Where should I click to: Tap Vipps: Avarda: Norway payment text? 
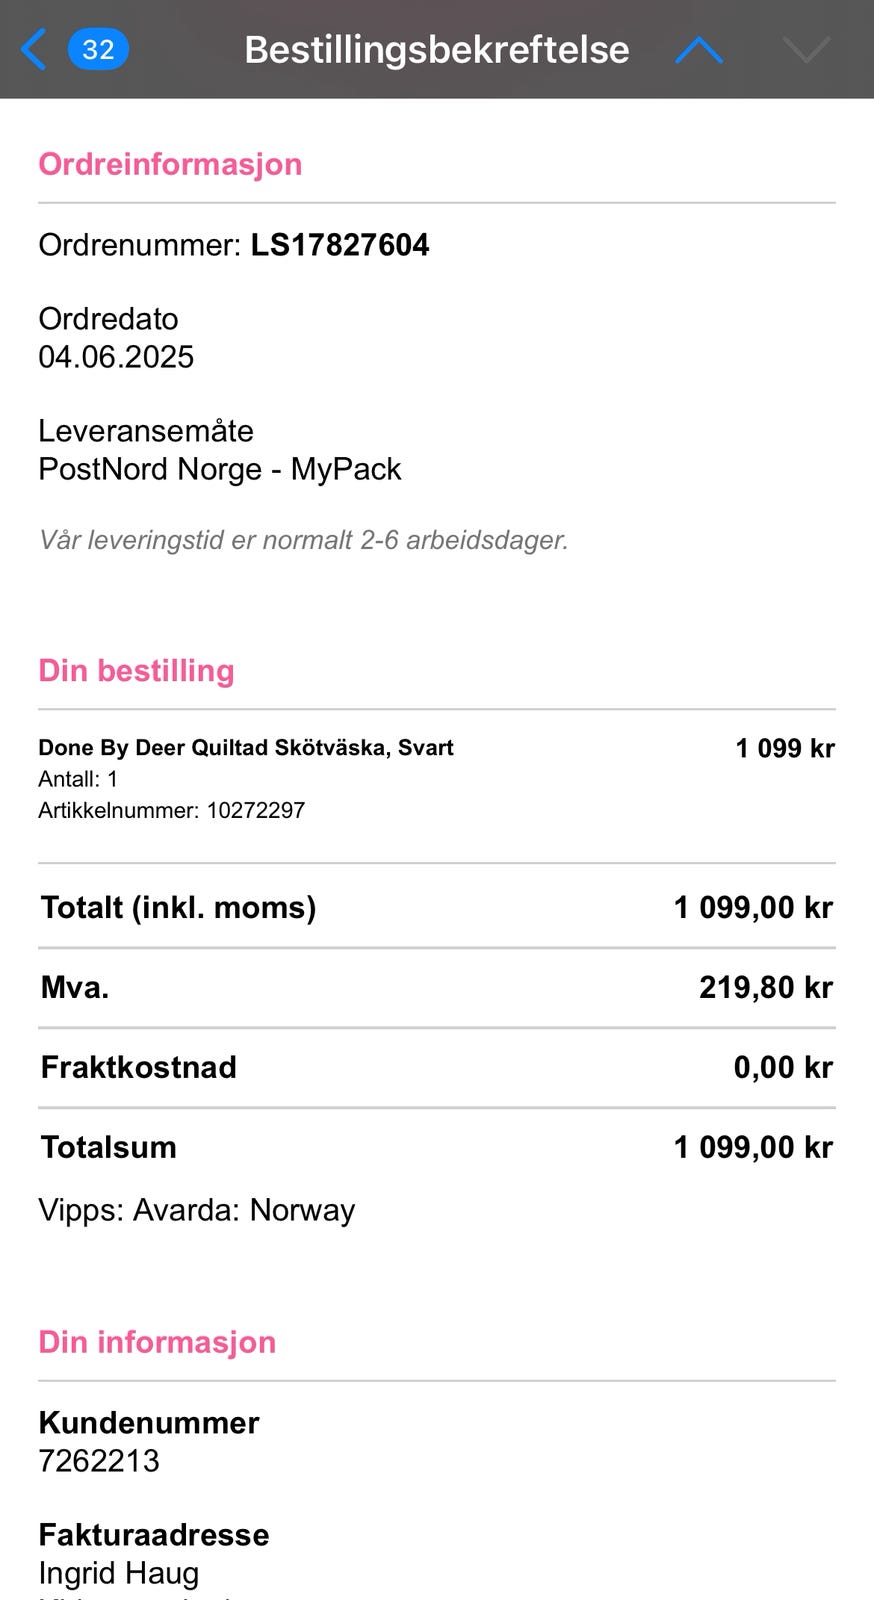(x=197, y=1210)
